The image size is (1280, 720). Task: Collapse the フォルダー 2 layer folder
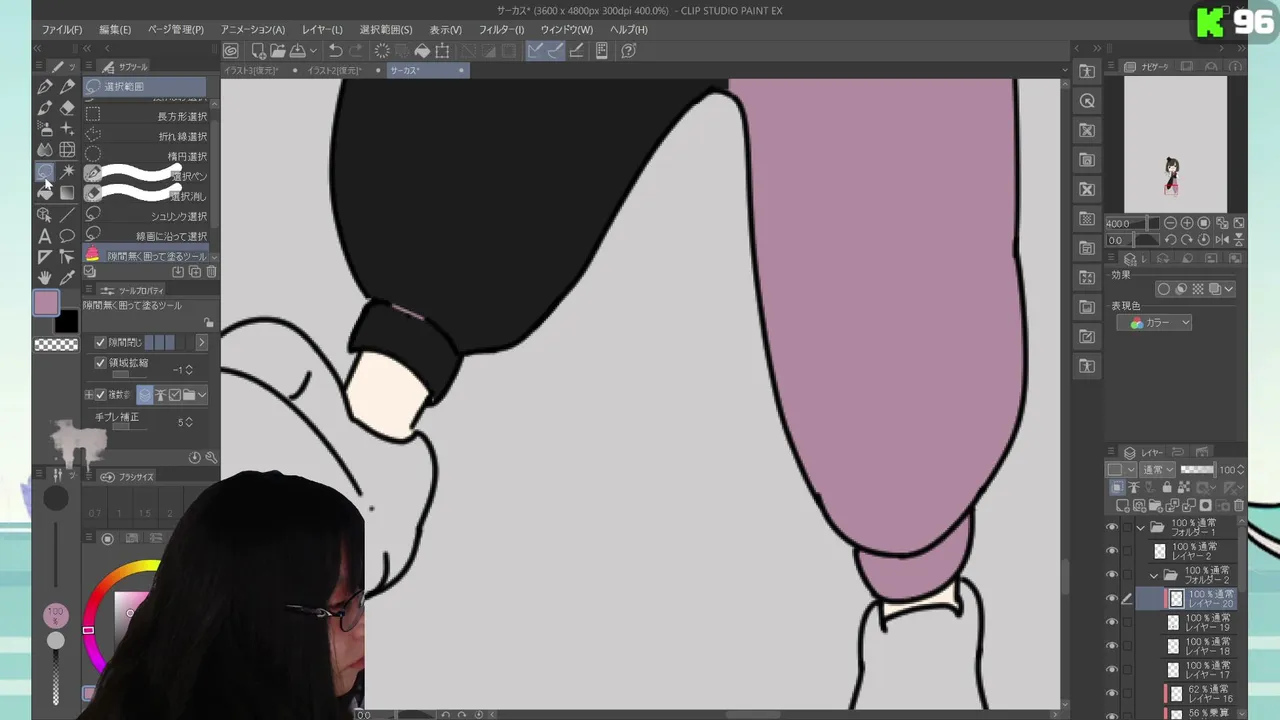pos(1154,575)
